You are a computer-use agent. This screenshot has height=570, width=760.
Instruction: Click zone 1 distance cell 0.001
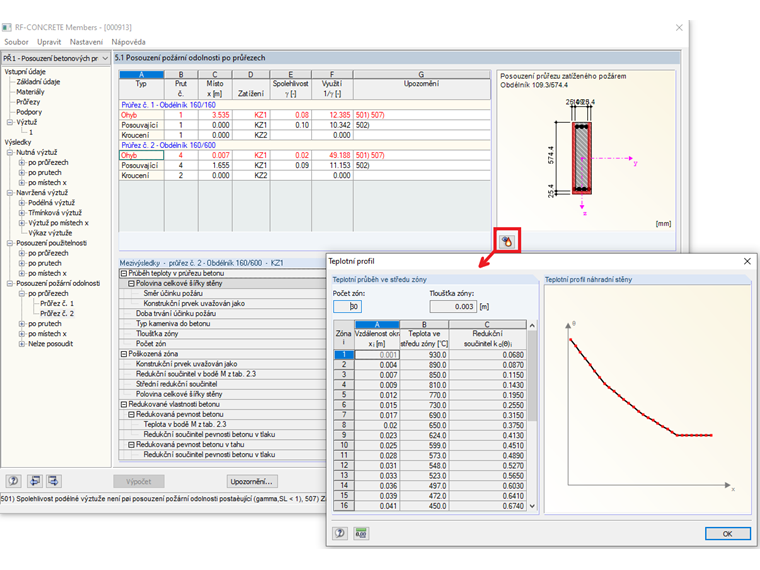(x=377, y=355)
